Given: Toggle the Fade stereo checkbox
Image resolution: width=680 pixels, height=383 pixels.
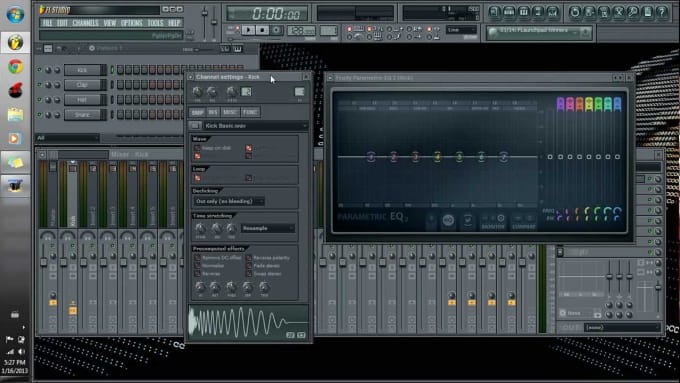Looking at the screenshot, I should (249, 265).
